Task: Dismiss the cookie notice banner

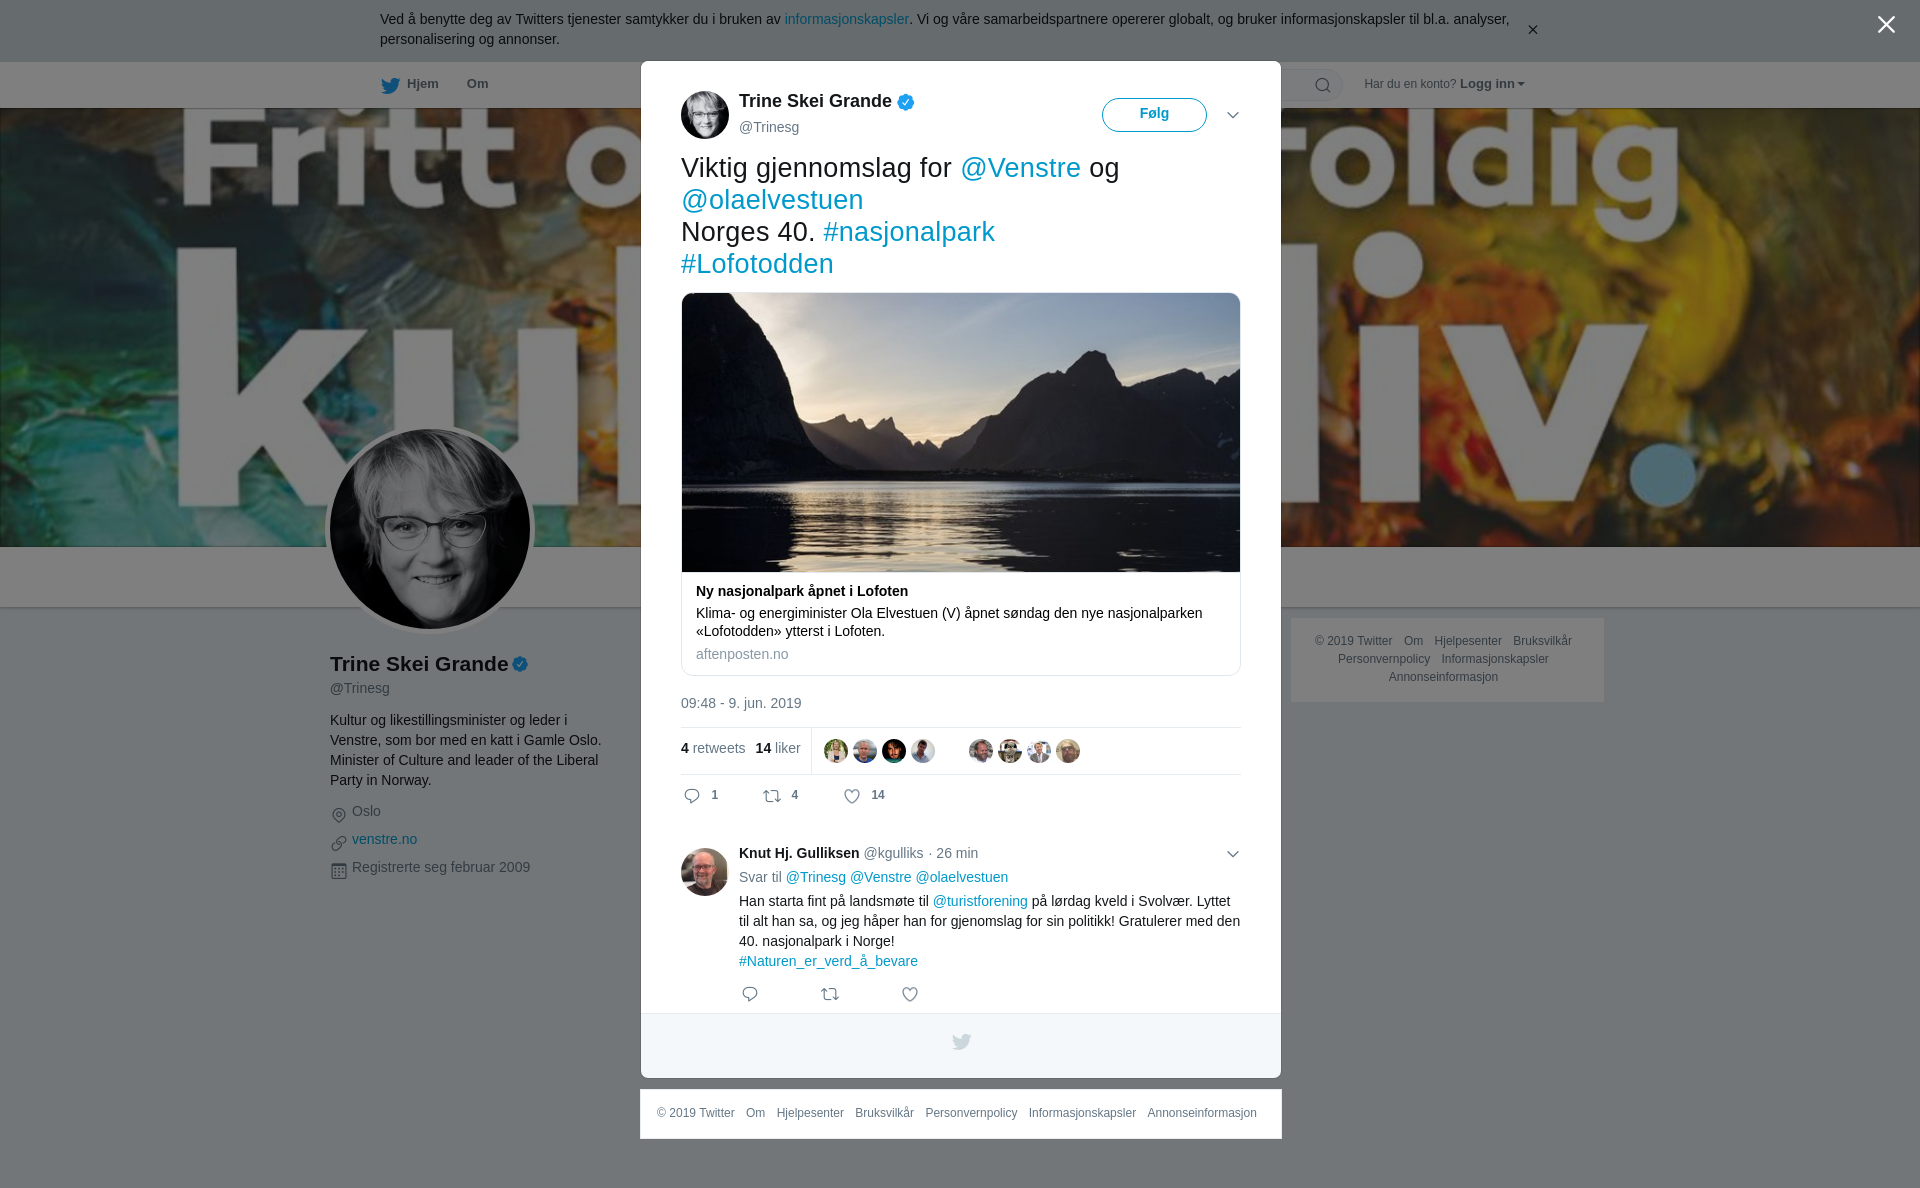Action: coord(1532,30)
